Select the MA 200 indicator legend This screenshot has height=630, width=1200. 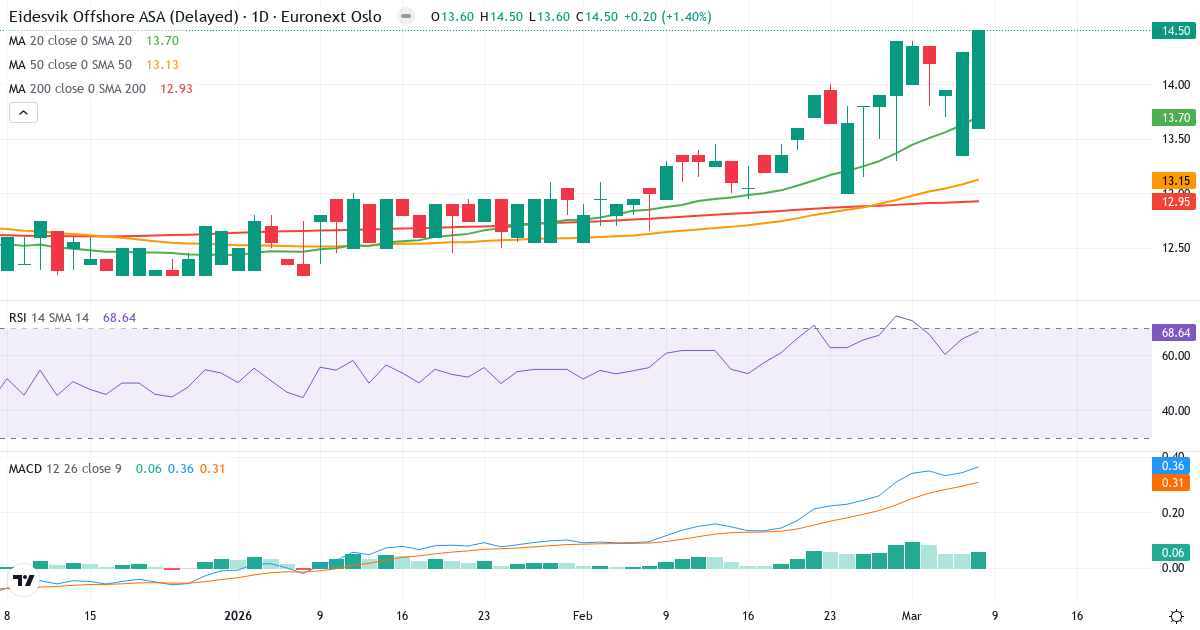pos(78,89)
